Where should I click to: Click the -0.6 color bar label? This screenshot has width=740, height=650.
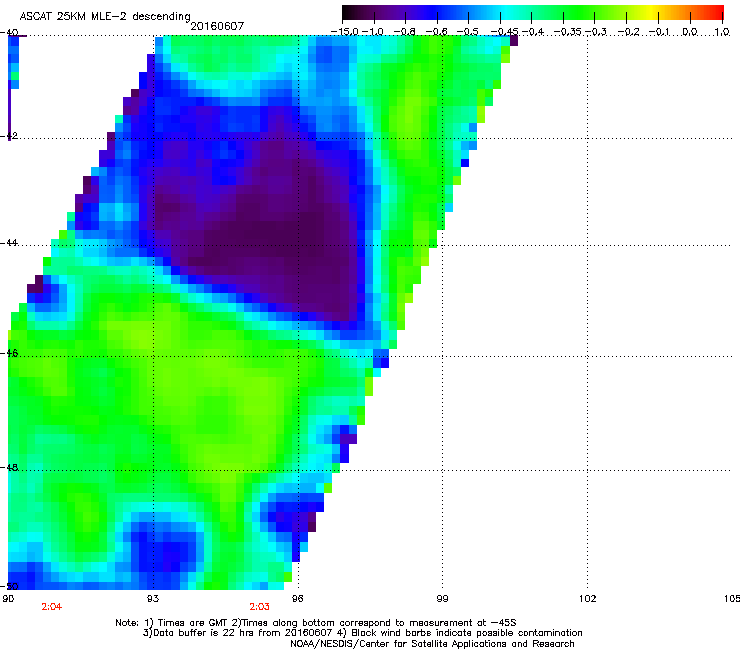[437, 32]
